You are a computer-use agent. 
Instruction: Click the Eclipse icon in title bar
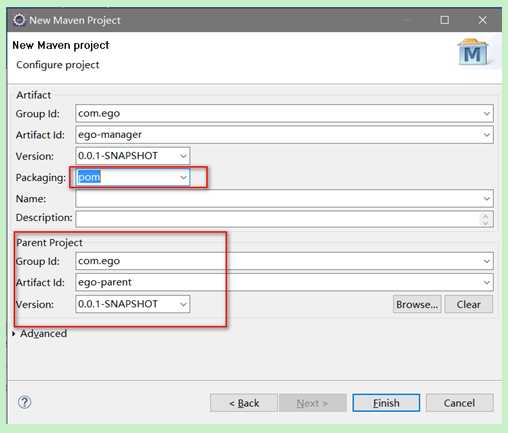tap(19, 20)
